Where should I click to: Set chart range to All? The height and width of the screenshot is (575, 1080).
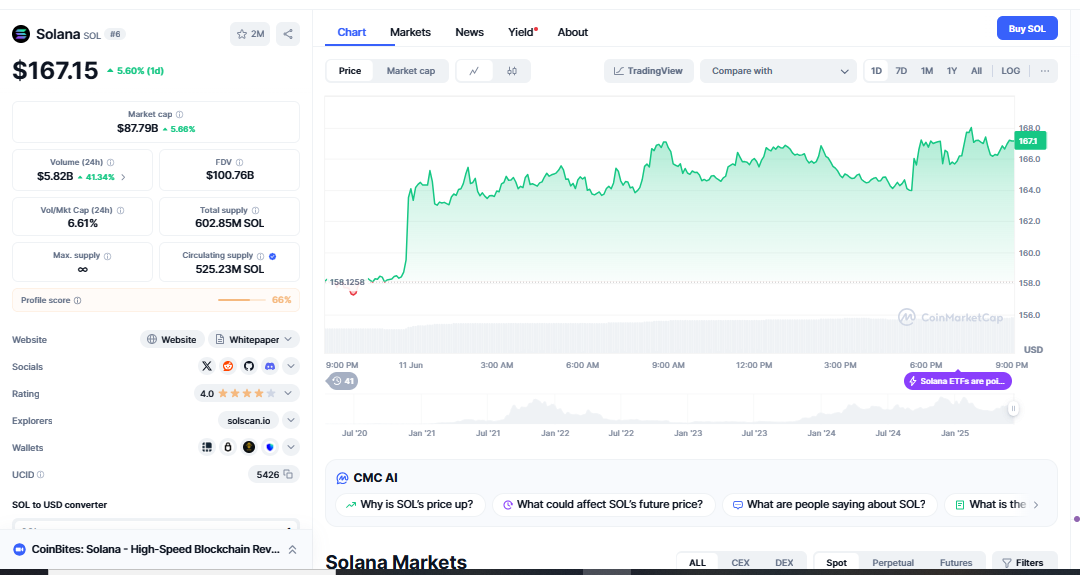point(976,71)
